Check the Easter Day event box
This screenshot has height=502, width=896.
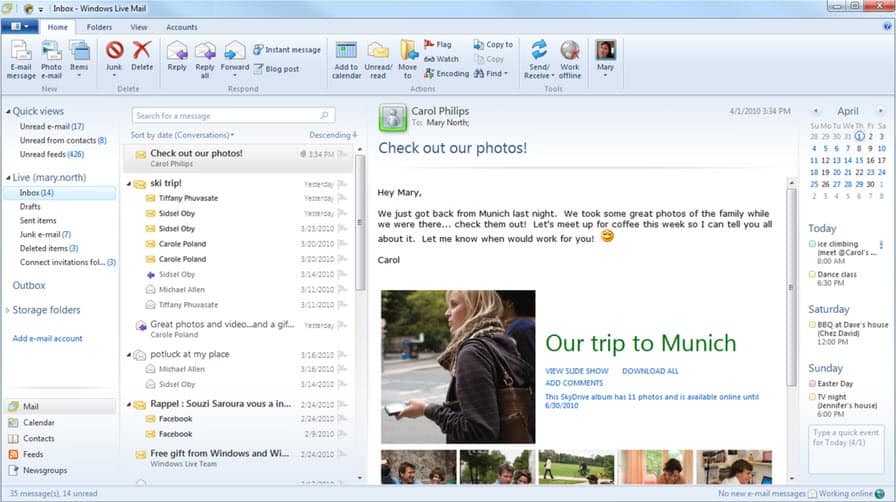click(x=812, y=384)
